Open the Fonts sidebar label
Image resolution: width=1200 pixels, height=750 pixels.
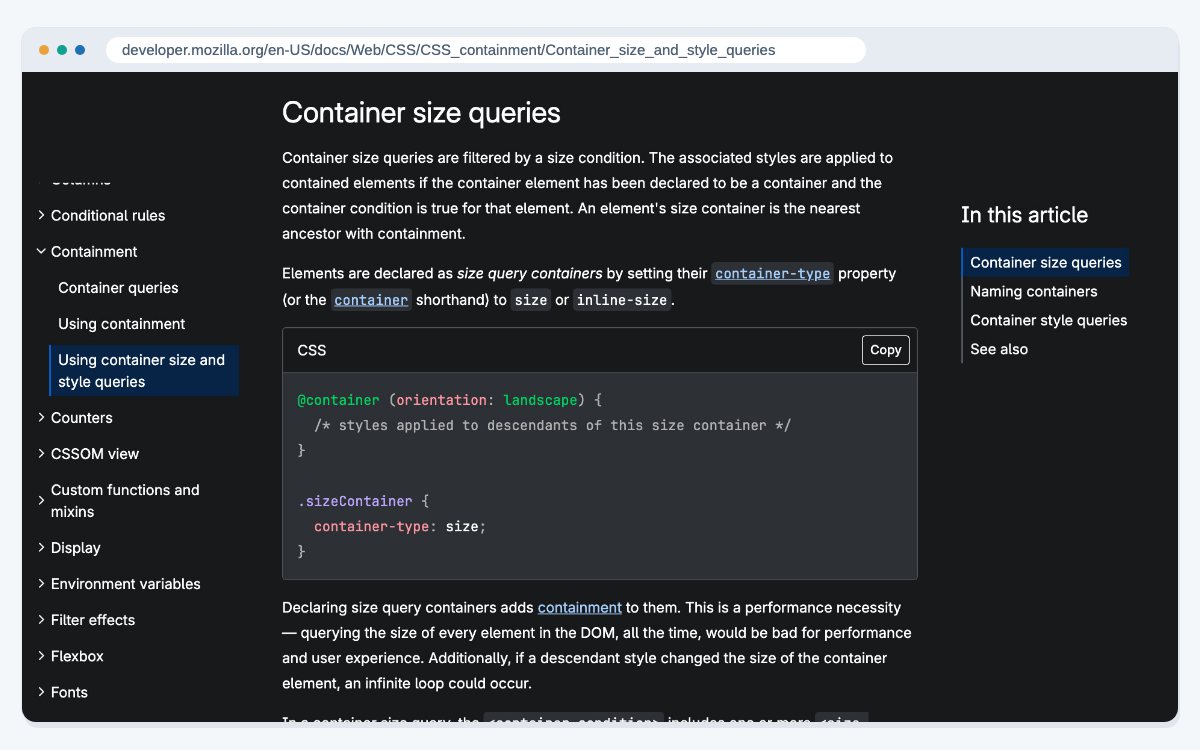point(69,692)
